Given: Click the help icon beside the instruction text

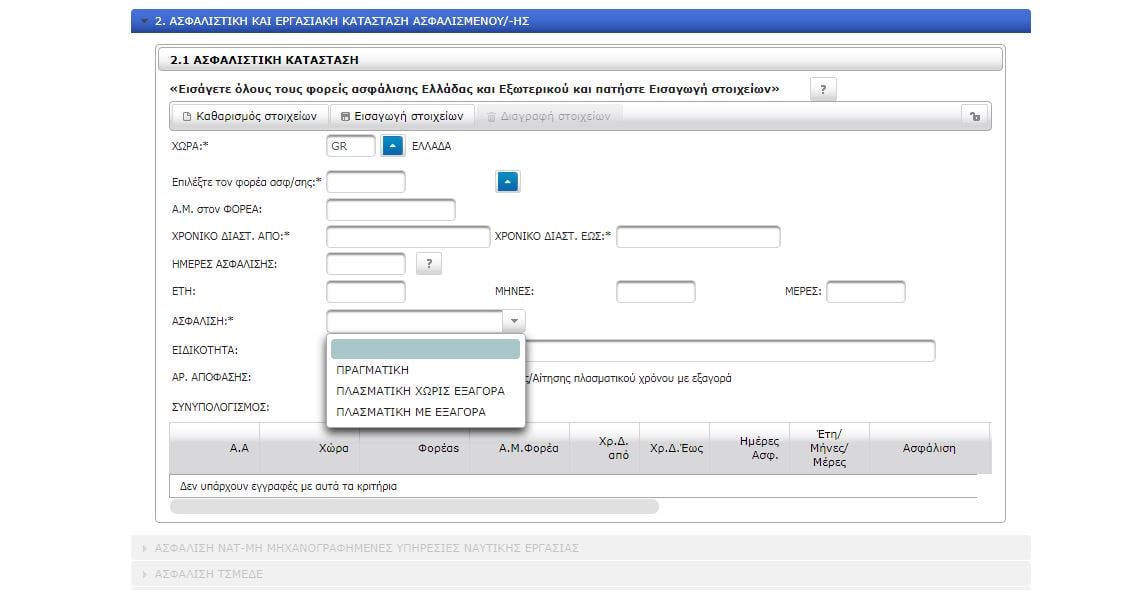Looking at the screenshot, I should coord(822,89).
